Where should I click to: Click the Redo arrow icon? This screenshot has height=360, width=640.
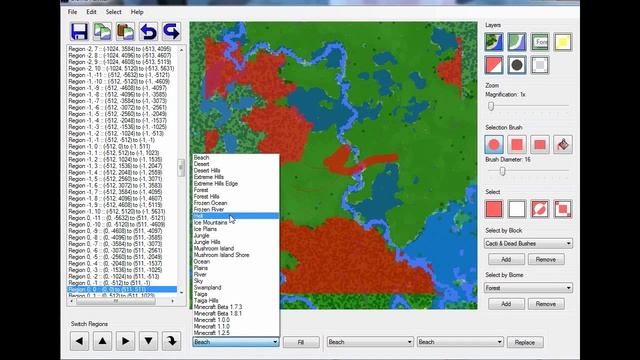(171, 31)
